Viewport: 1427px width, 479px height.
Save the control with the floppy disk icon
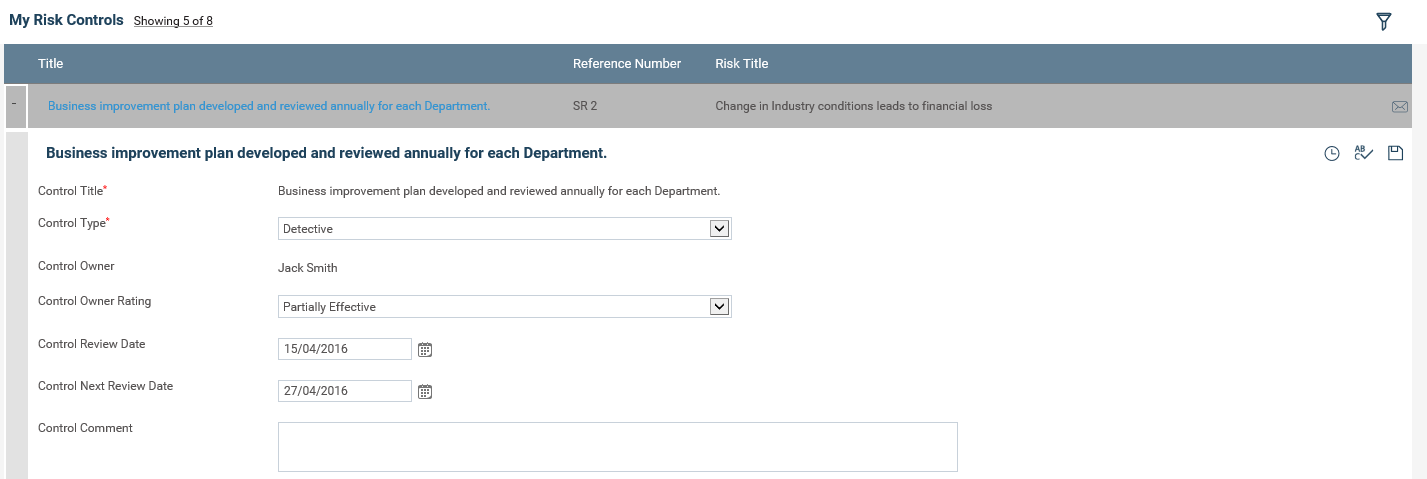point(1396,153)
